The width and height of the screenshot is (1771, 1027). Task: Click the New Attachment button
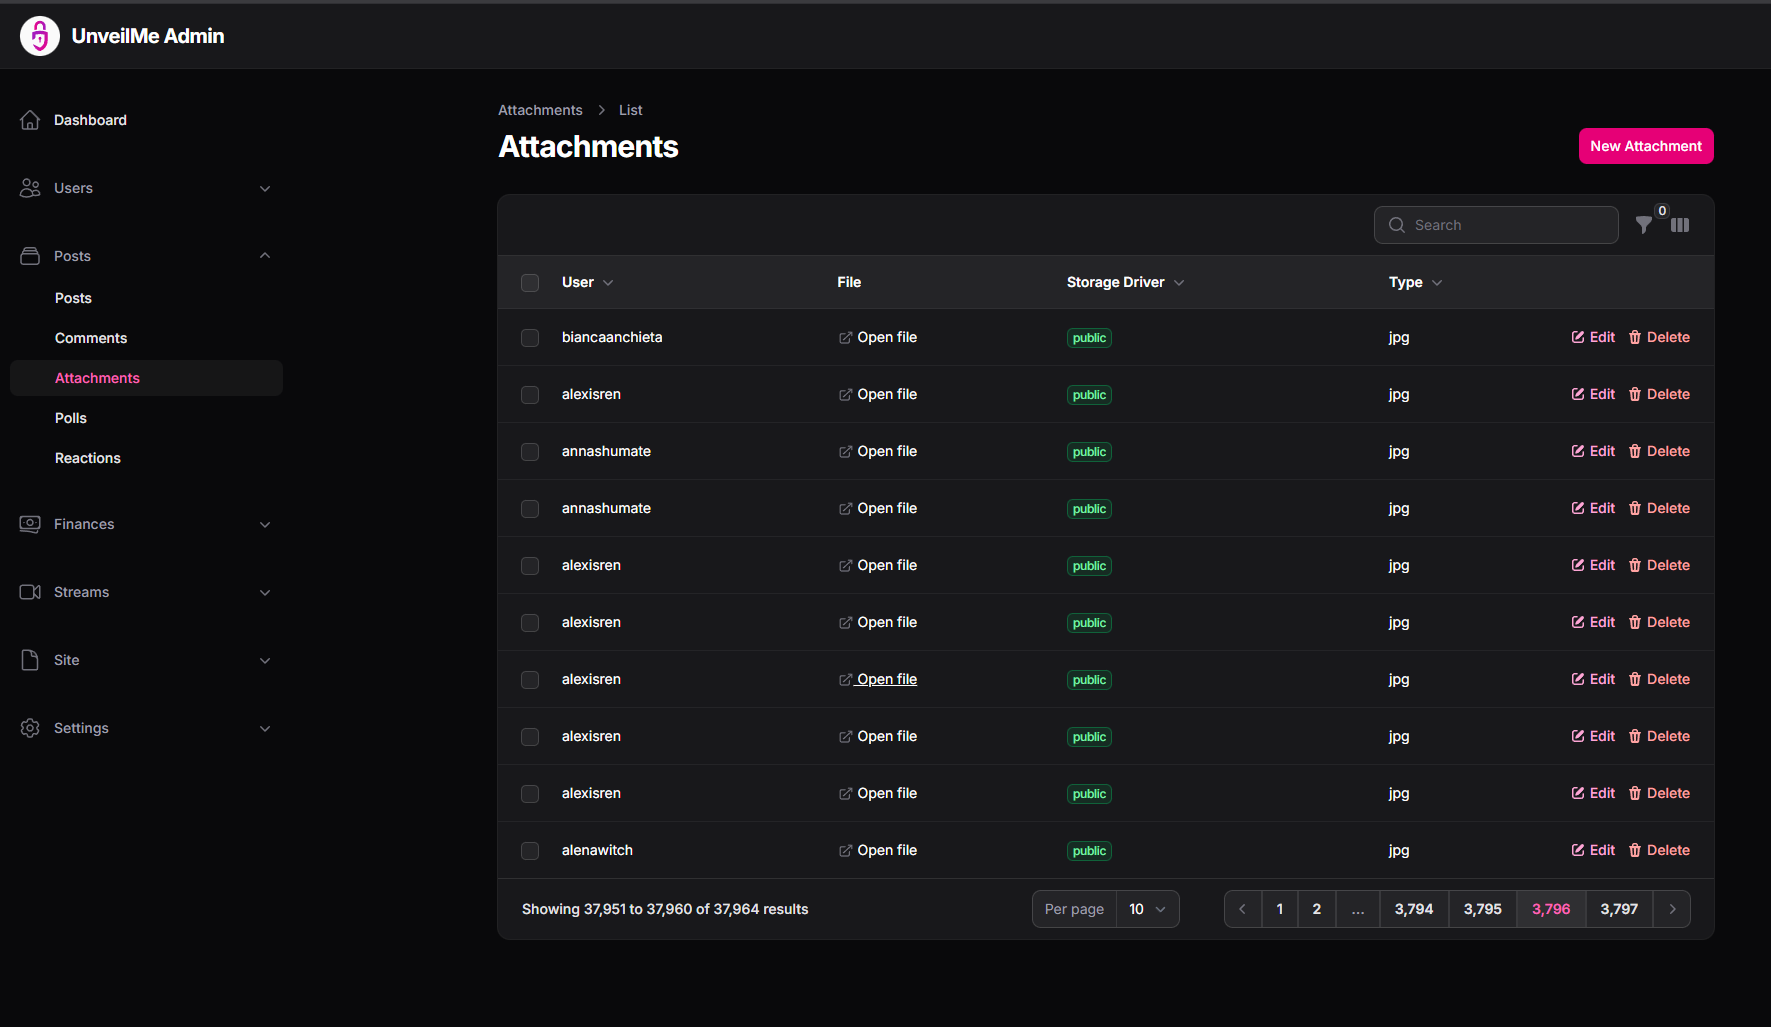coord(1645,146)
